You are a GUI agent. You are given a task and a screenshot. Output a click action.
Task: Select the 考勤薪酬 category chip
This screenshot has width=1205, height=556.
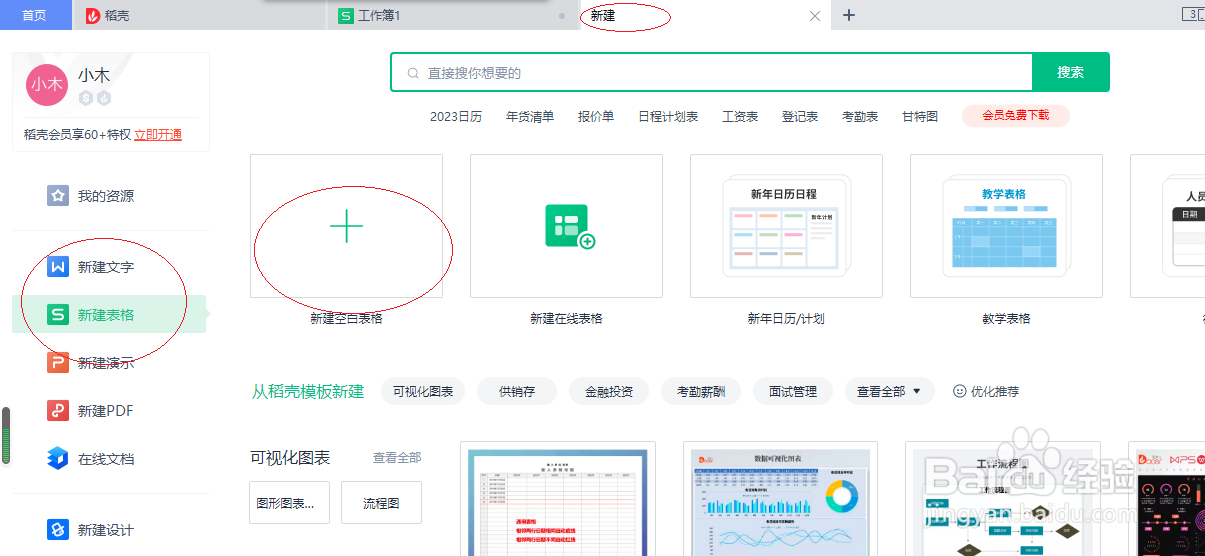pyautogui.click(x=701, y=391)
